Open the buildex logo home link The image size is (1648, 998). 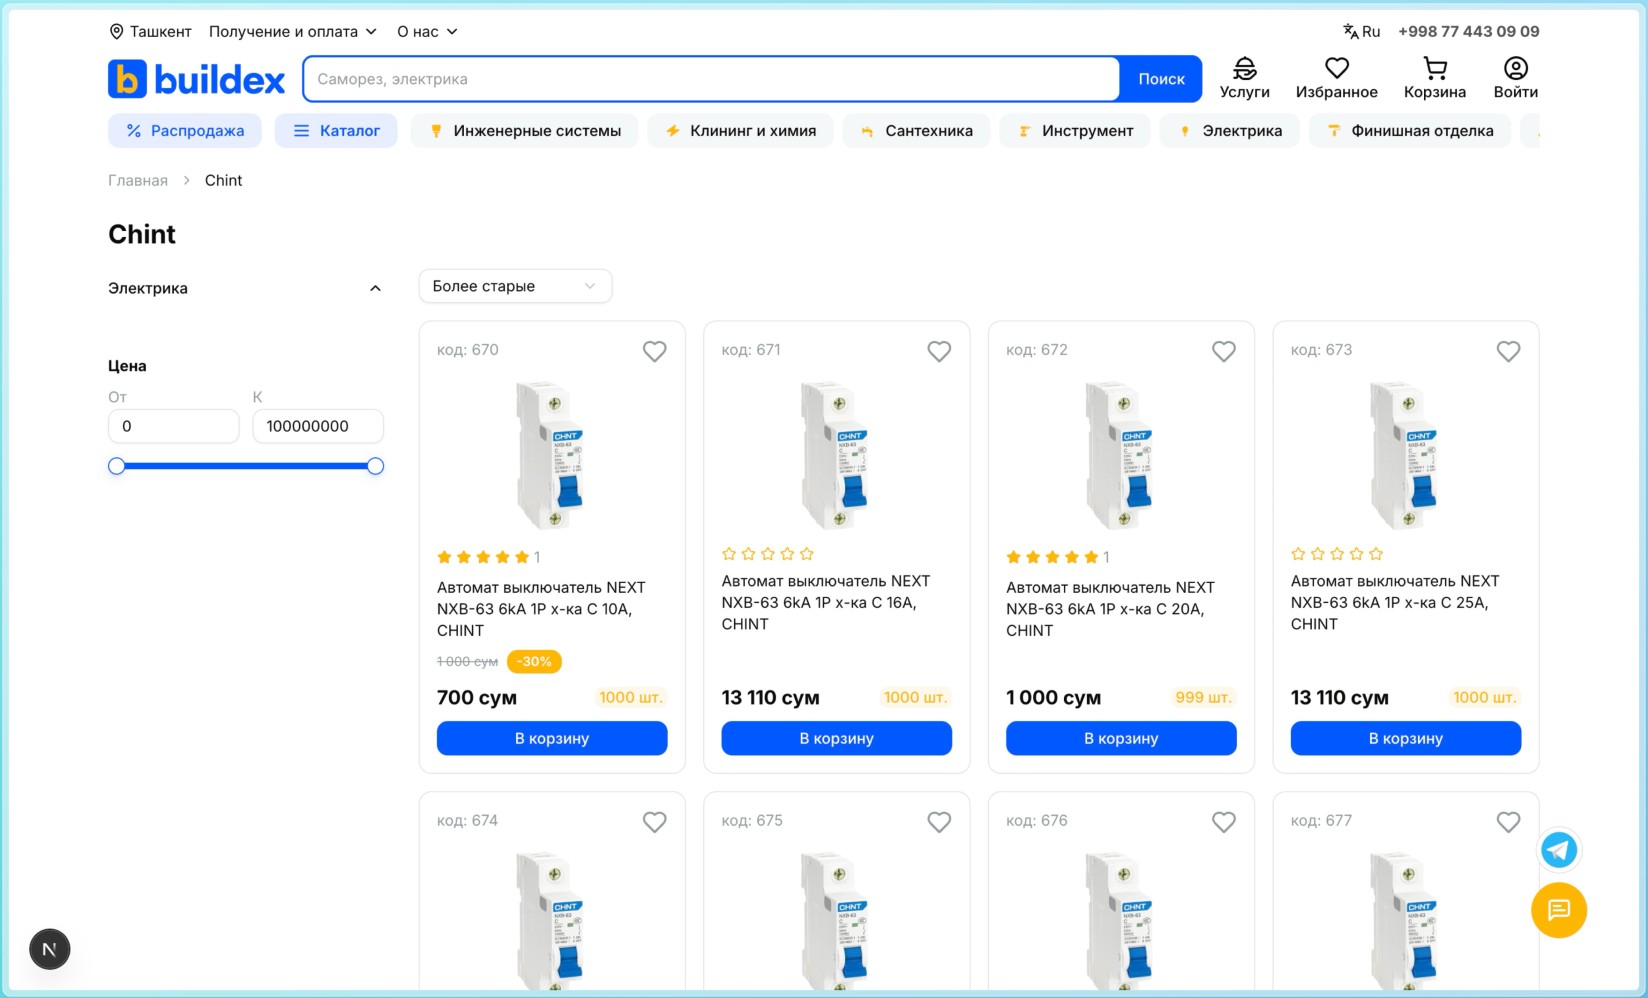point(196,79)
